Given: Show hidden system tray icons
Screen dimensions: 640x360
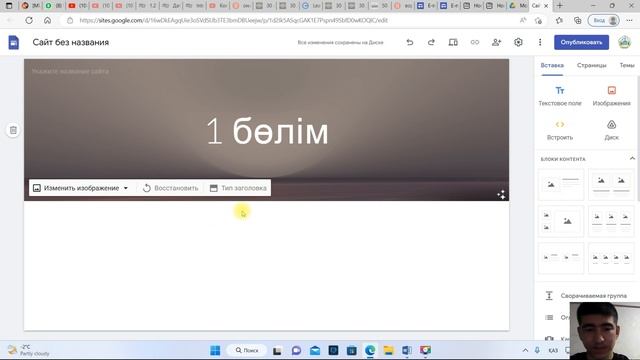Looking at the screenshot, I should point(525,350).
